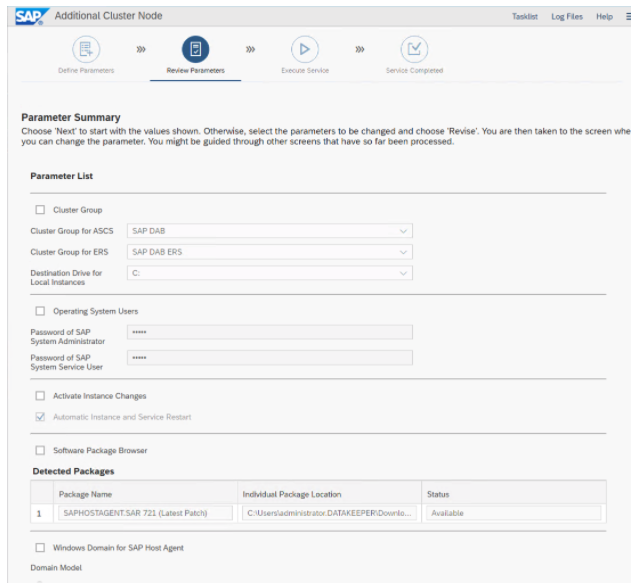Click the SAP System Service User password field
This screenshot has height=583, width=639.
point(269,358)
